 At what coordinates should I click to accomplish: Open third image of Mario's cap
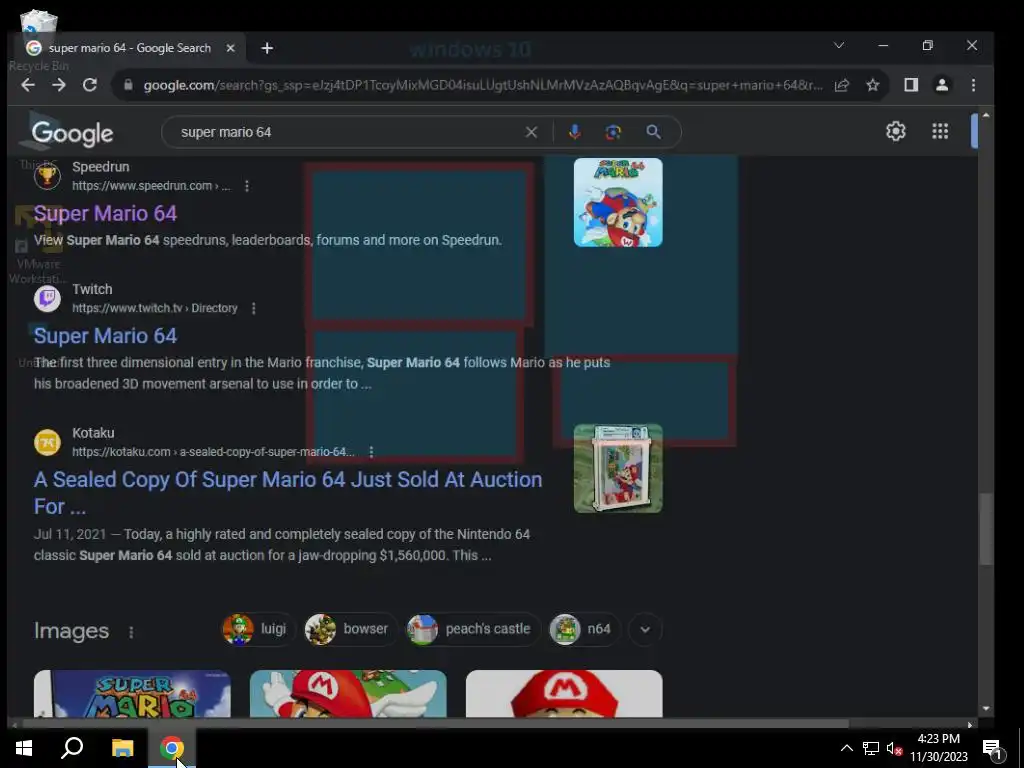564,694
